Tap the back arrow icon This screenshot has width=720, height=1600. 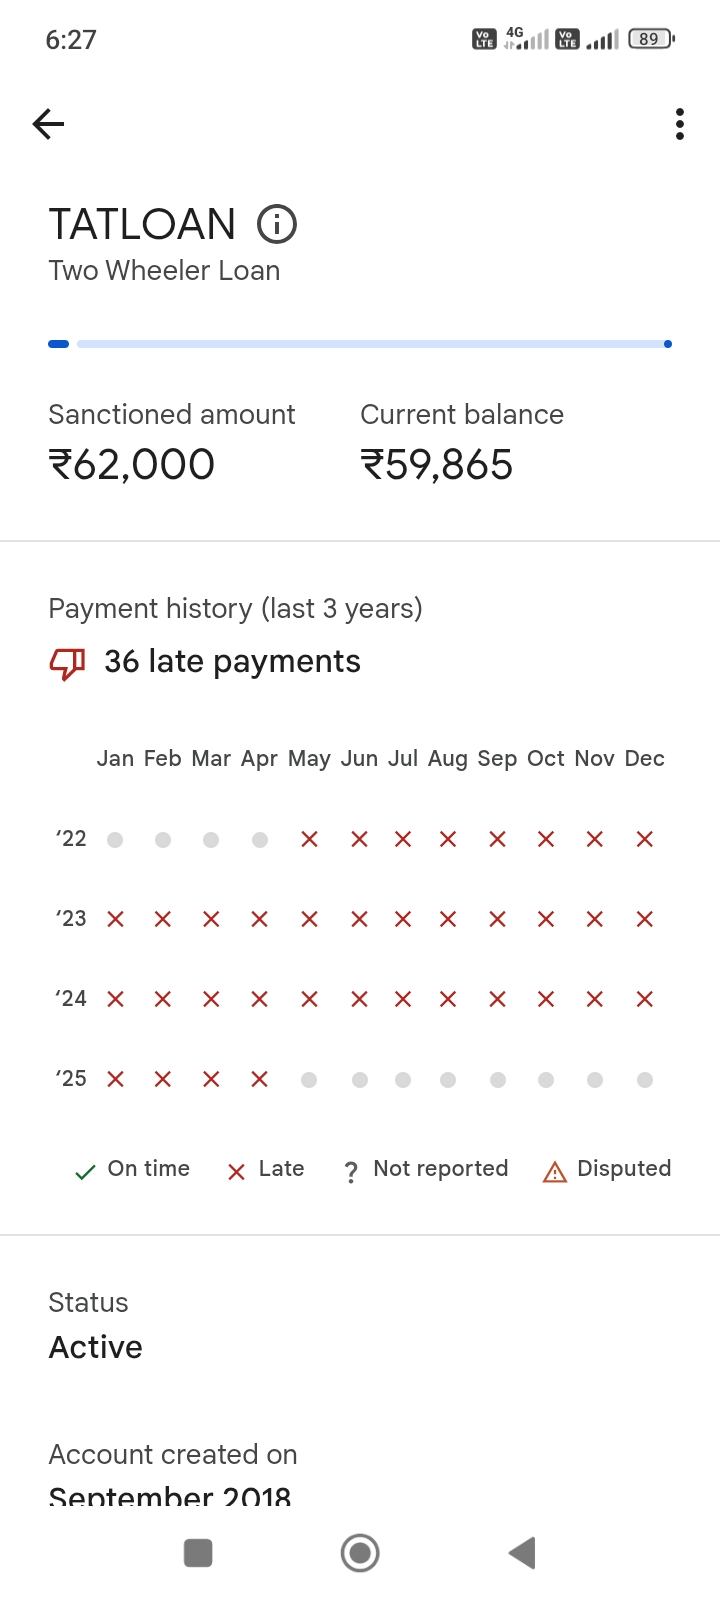[48, 124]
